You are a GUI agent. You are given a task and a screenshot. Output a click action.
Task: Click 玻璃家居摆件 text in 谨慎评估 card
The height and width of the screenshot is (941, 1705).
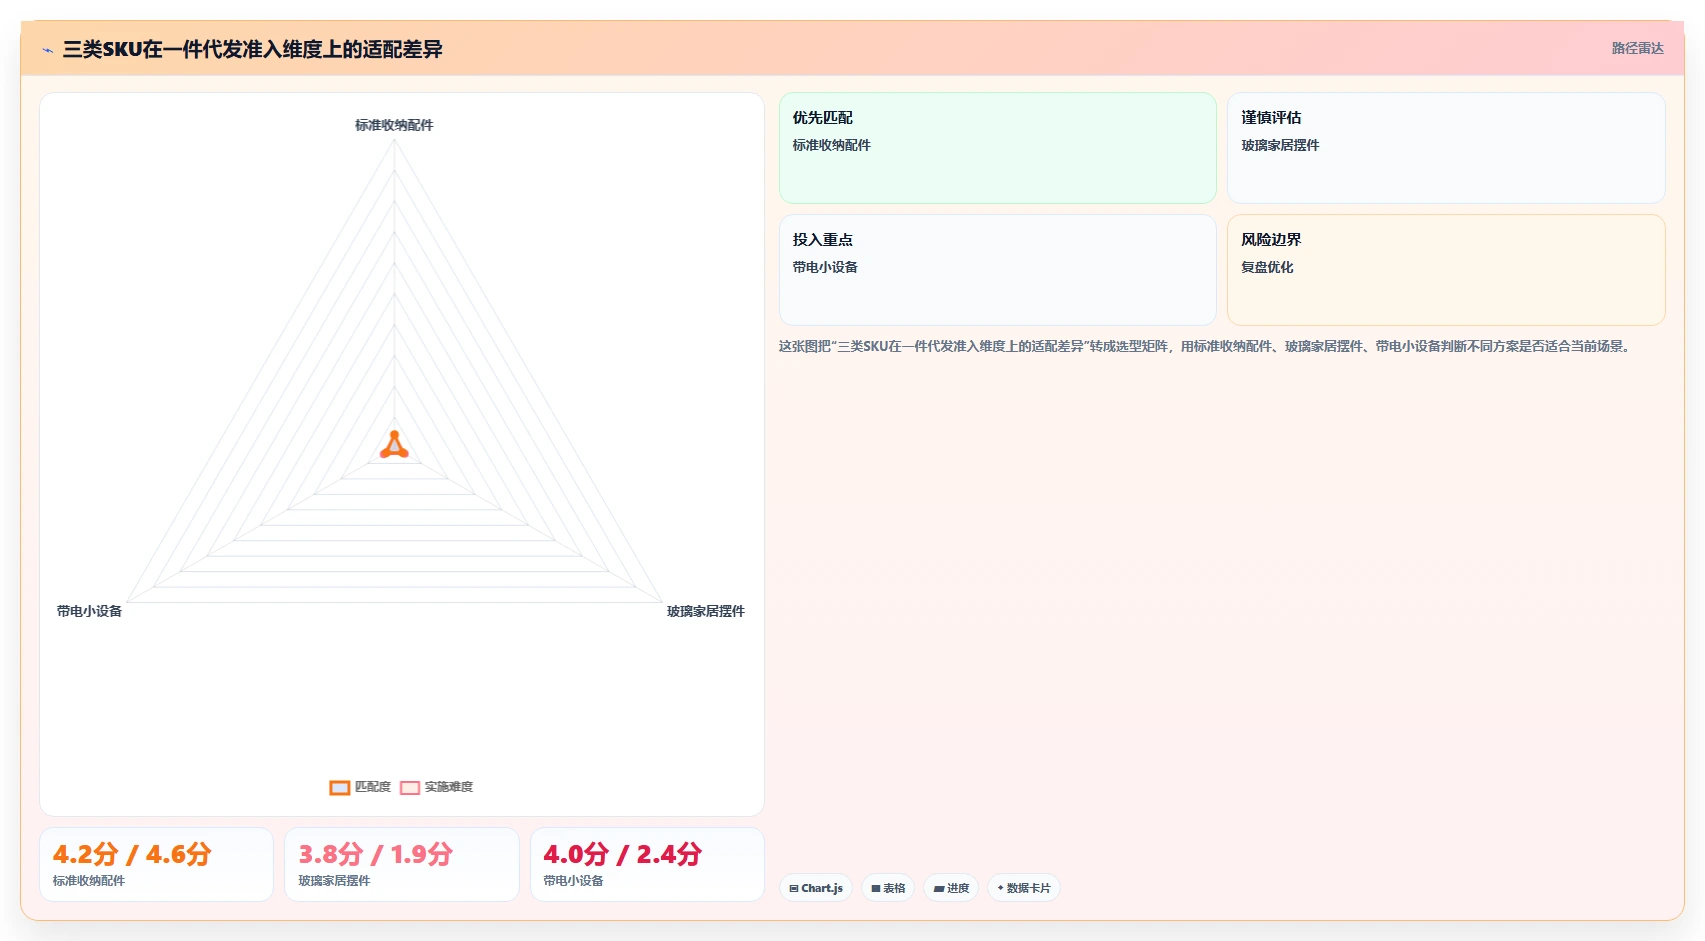coord(1280,145)
